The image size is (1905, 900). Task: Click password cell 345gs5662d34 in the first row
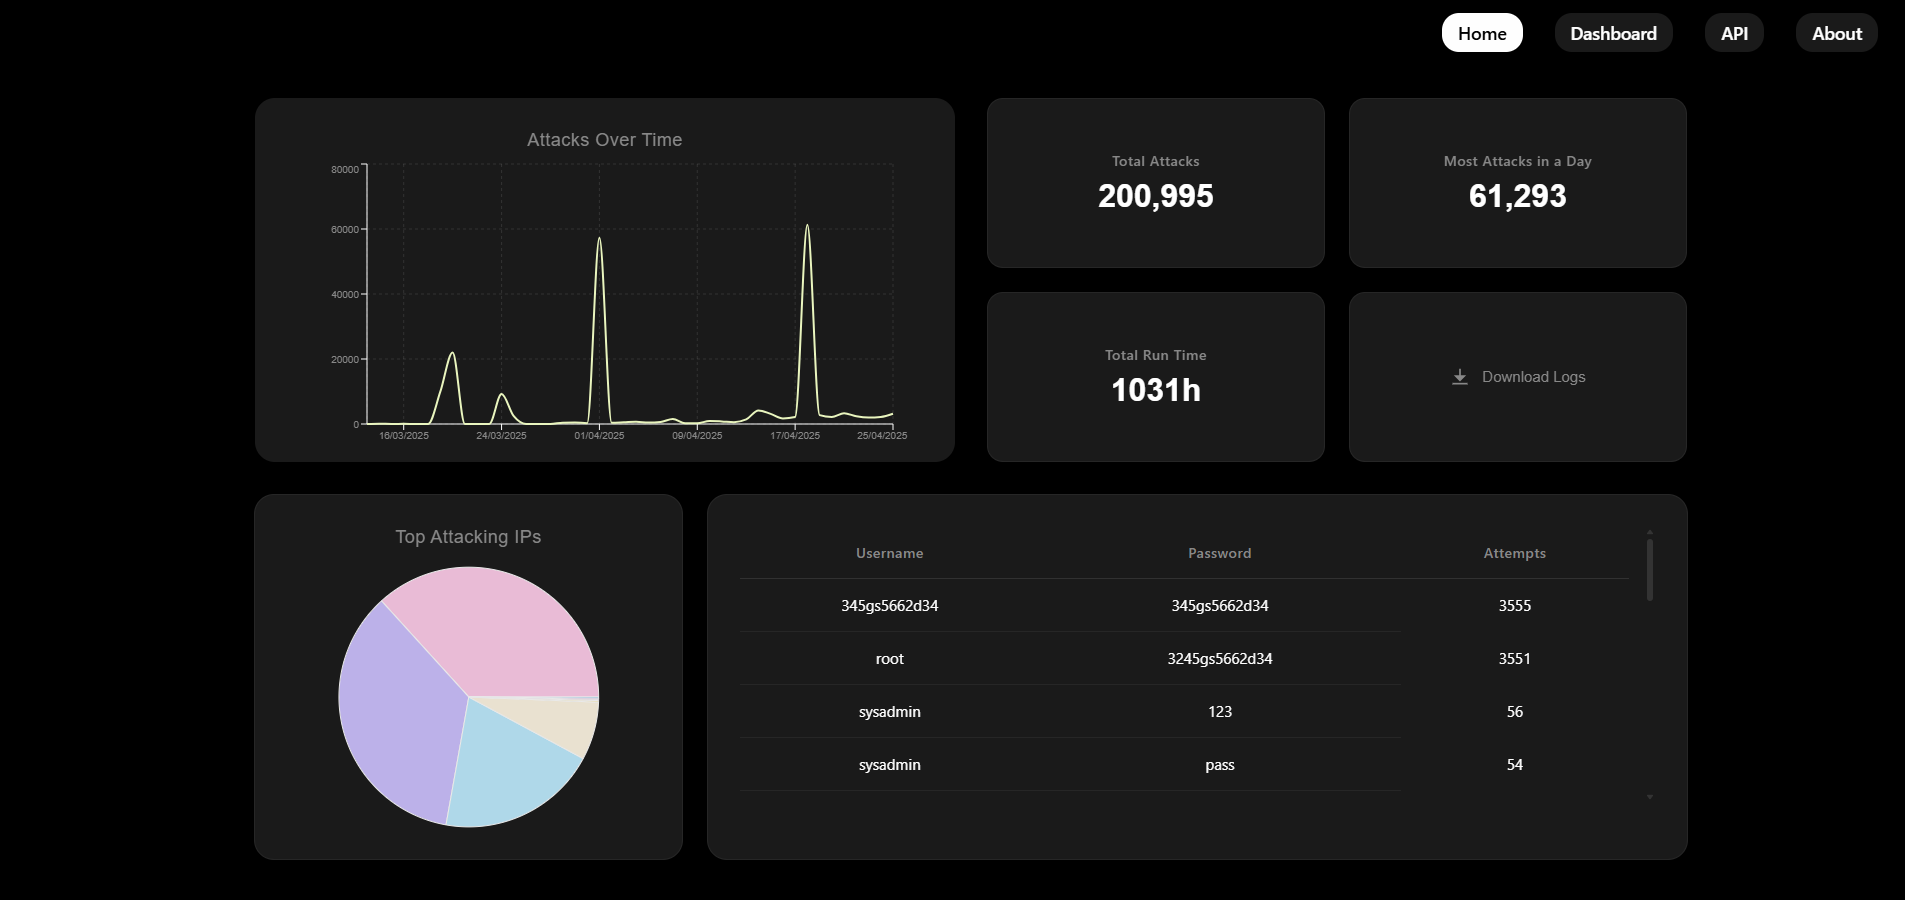pyautogui.click(x=1219, y=606)
